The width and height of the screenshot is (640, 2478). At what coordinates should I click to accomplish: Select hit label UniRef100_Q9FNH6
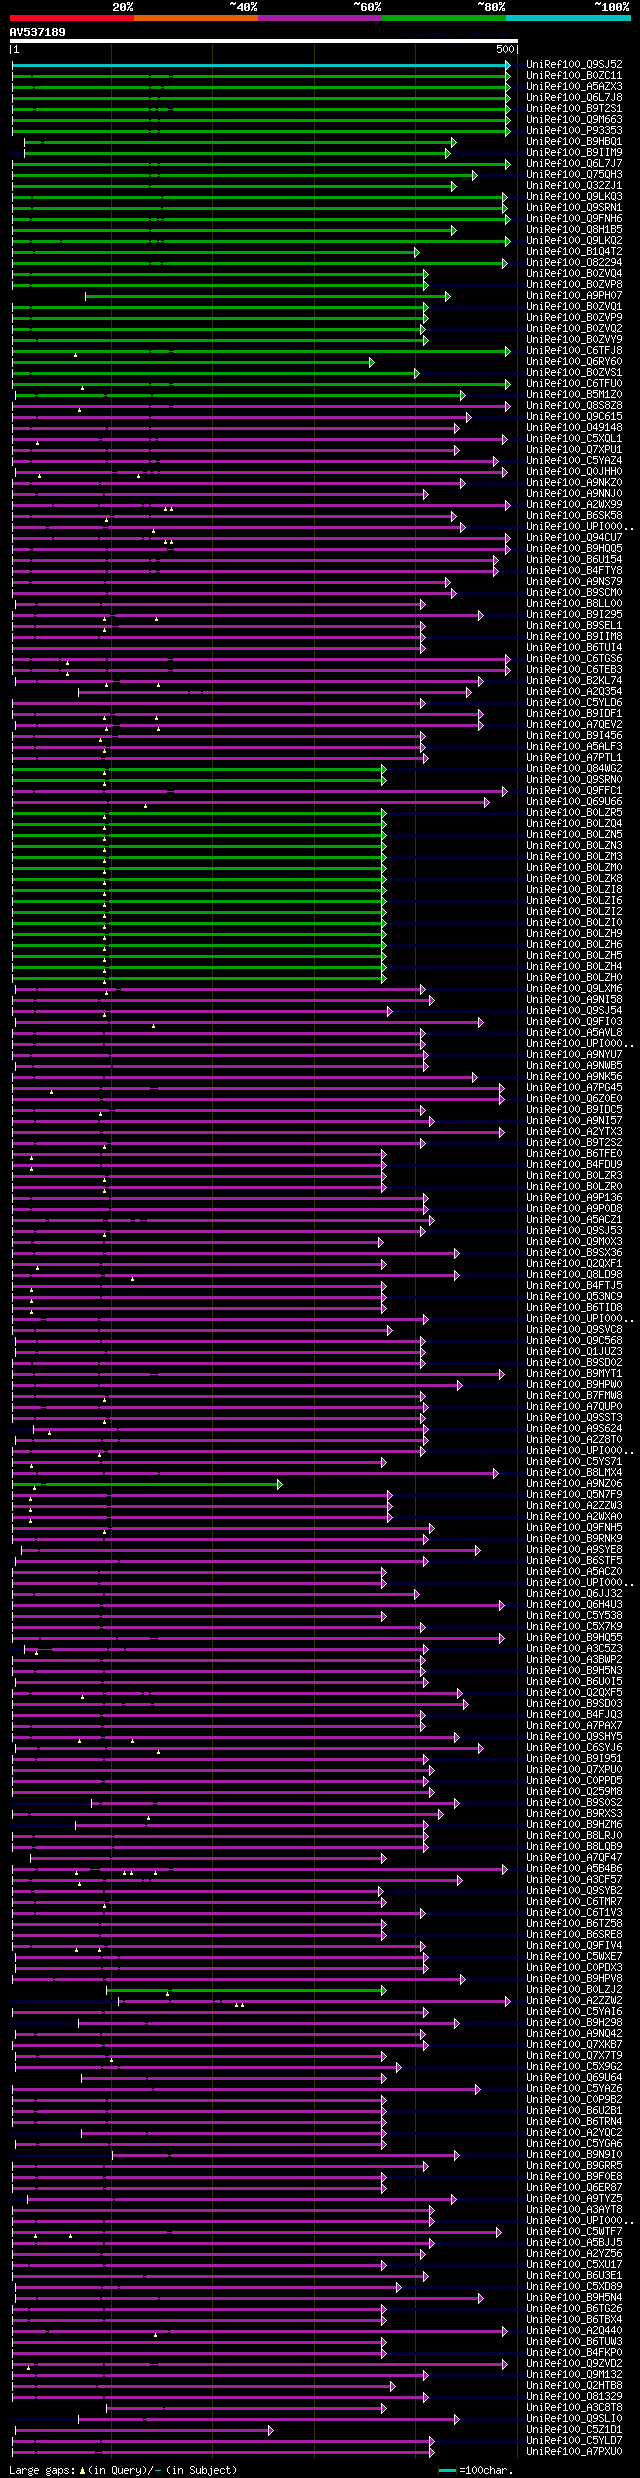coord(574,219)
